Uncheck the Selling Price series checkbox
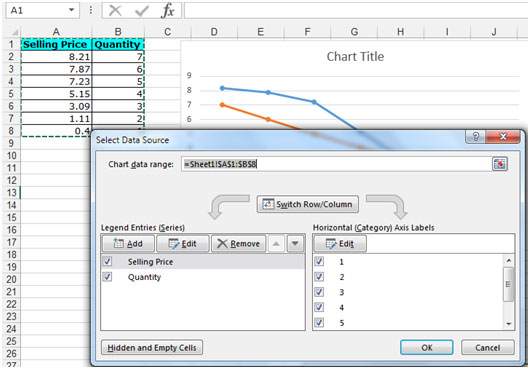The height and width of the screenshot is (369, 530). (x=107, y=262)
